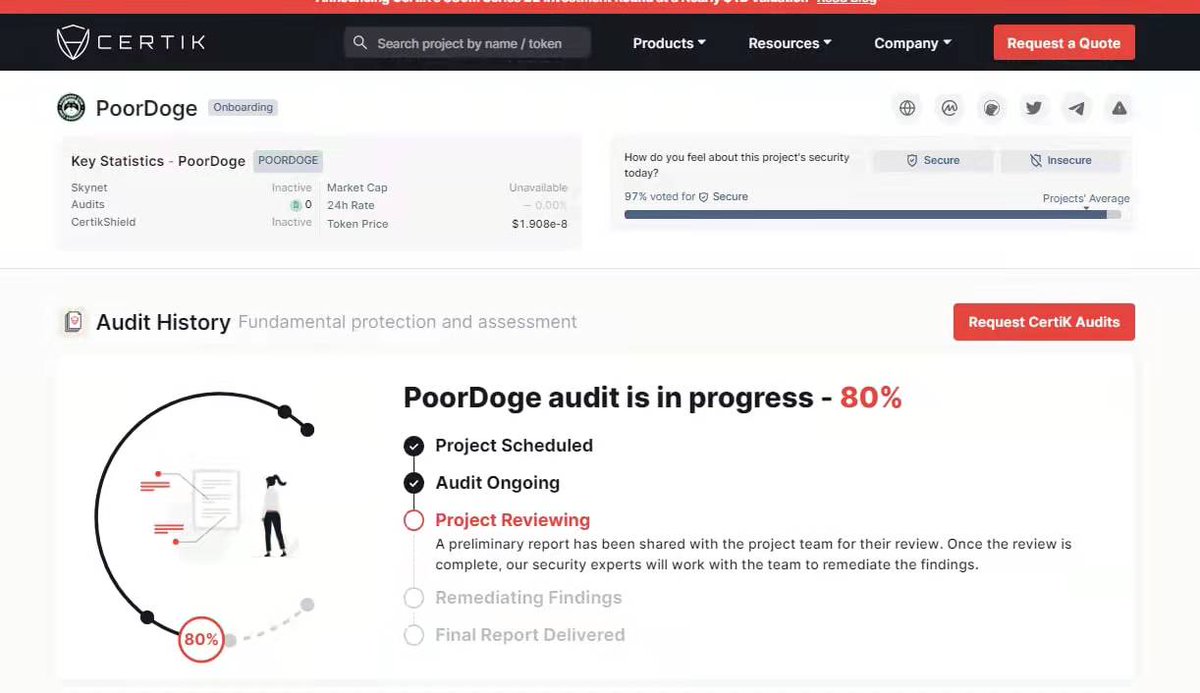Click the Audits count badge icon

[296, 205]
